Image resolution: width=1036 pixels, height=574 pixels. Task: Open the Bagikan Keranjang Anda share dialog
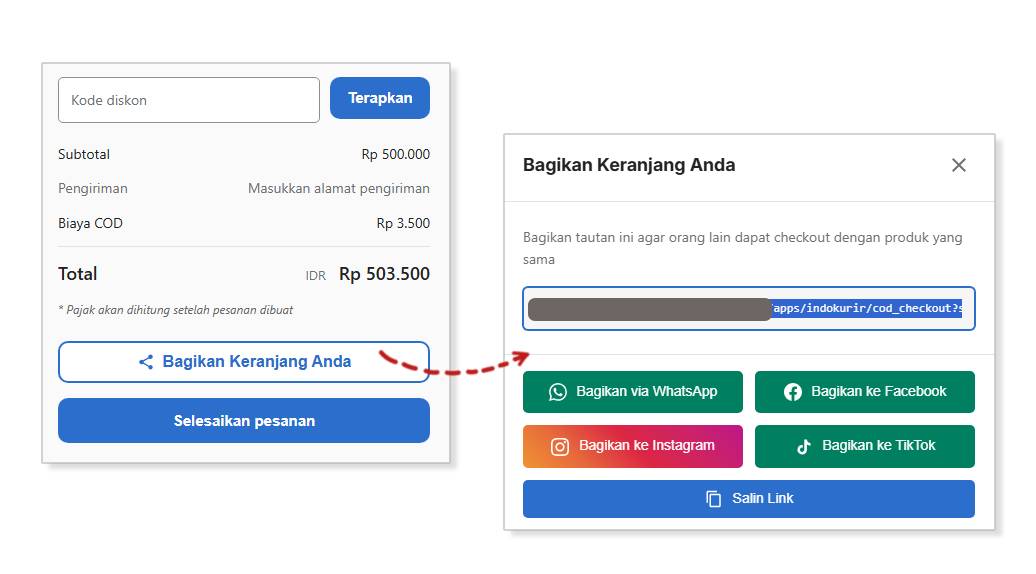pos(244,362)
